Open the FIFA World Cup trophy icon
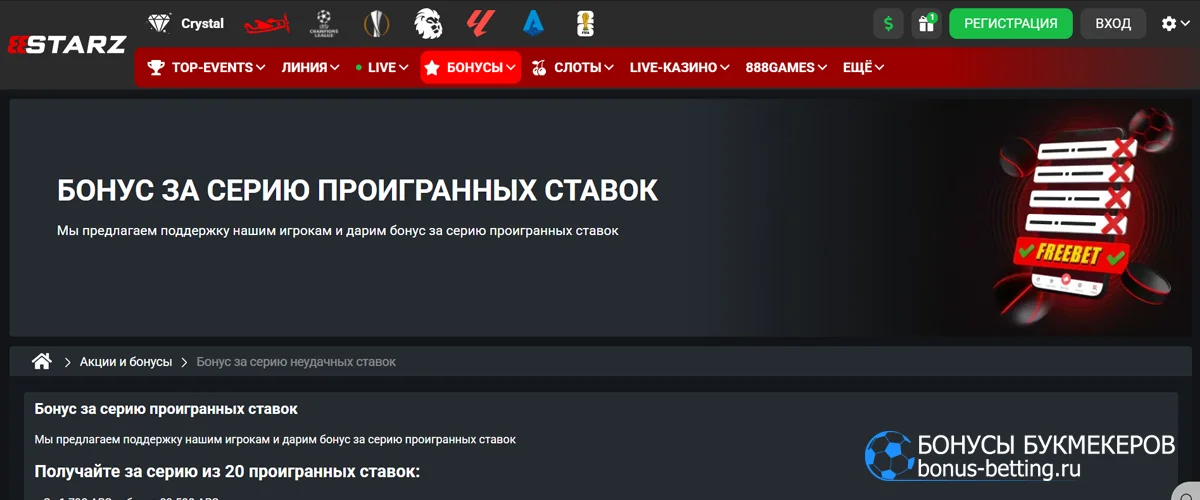This screenshot has height=500, width=1200. pyautogui.click(x=587, y=23)
